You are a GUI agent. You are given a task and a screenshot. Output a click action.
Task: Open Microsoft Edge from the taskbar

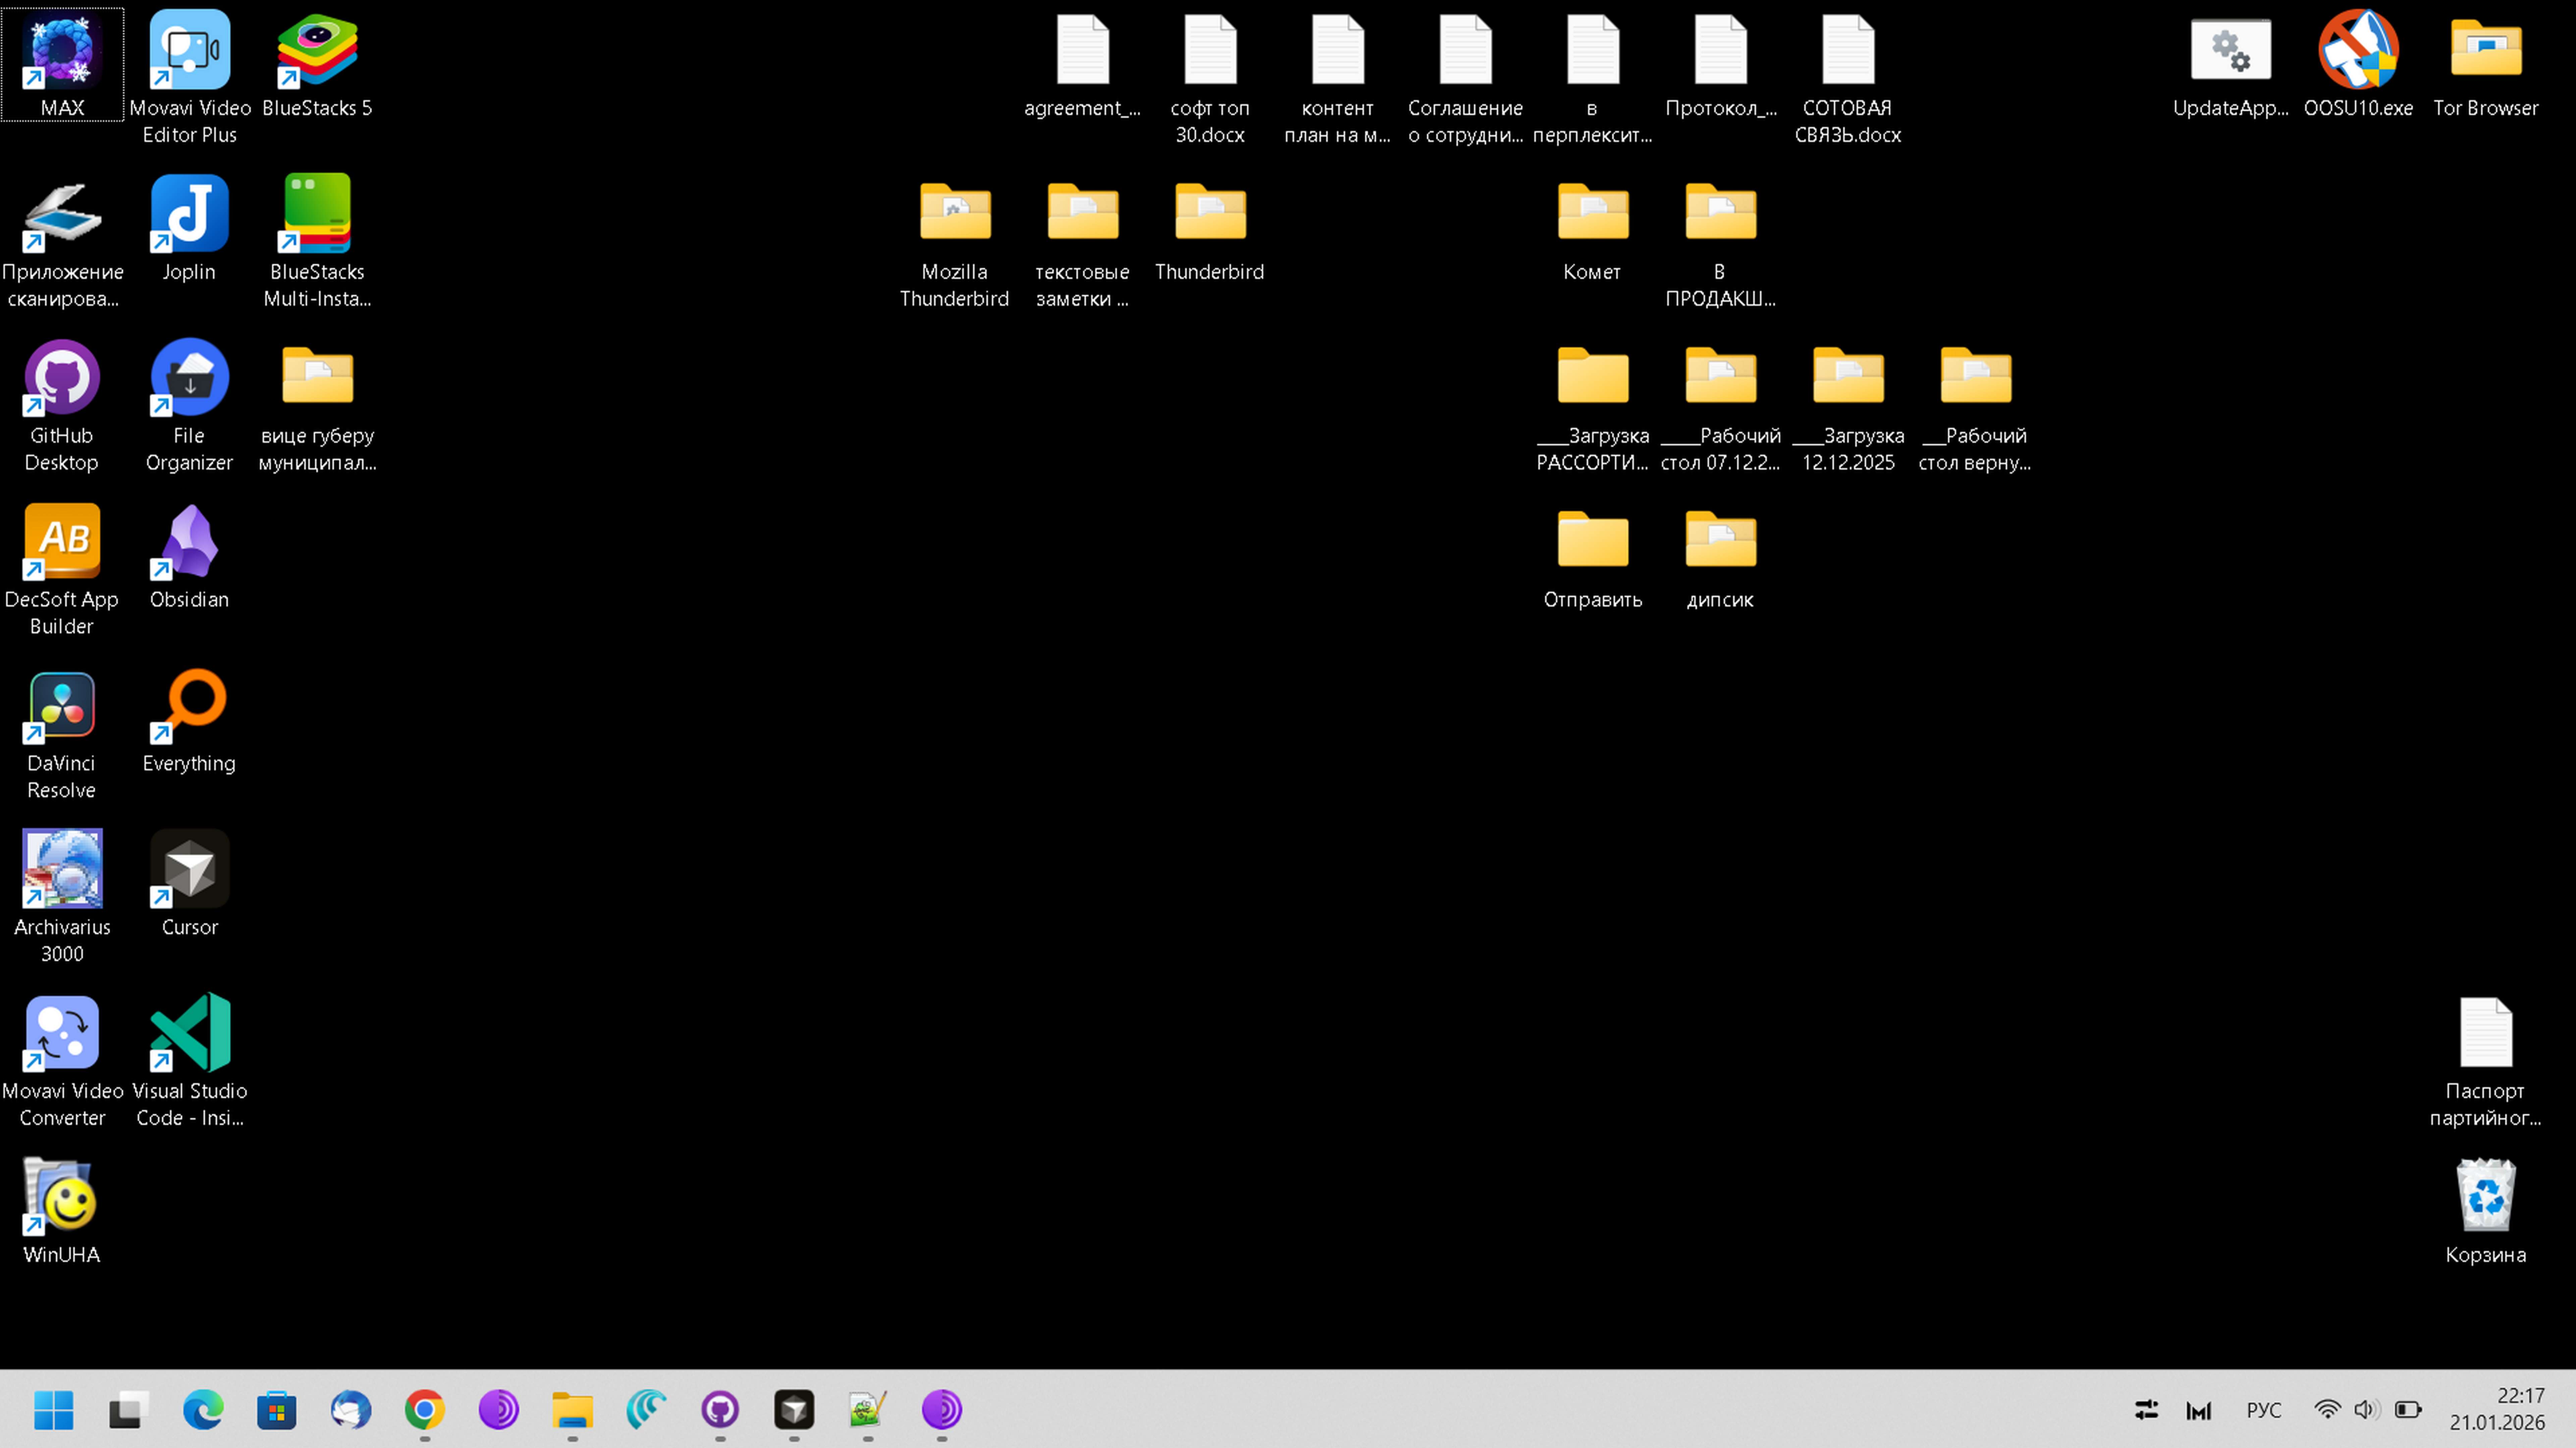coord(203,1410)
